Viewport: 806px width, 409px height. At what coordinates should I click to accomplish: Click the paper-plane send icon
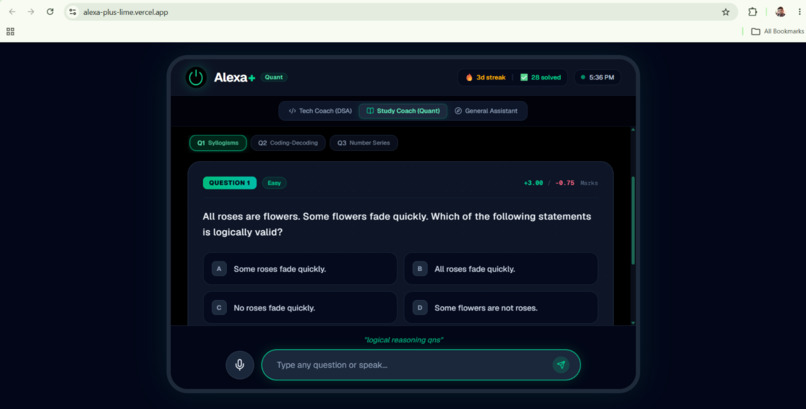pyautogui.click(x=561, y=365)
